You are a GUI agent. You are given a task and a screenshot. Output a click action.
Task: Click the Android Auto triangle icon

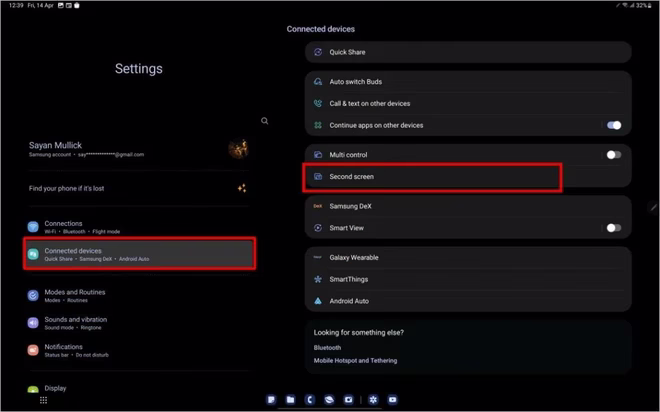click(318, 301)
